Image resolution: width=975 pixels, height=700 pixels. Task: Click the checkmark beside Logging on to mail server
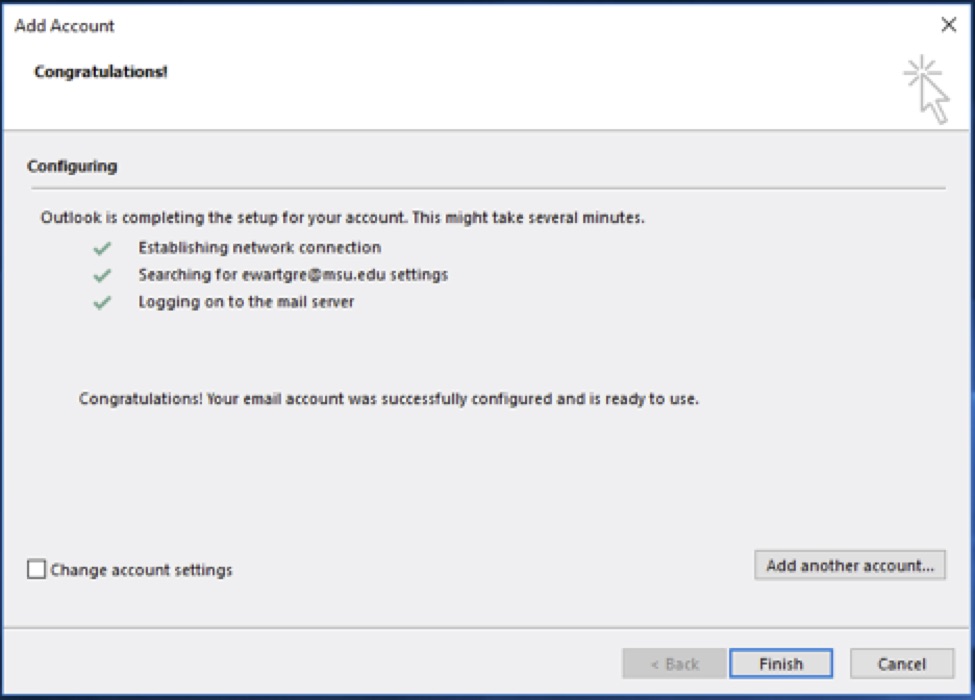(x=101, y=303)
